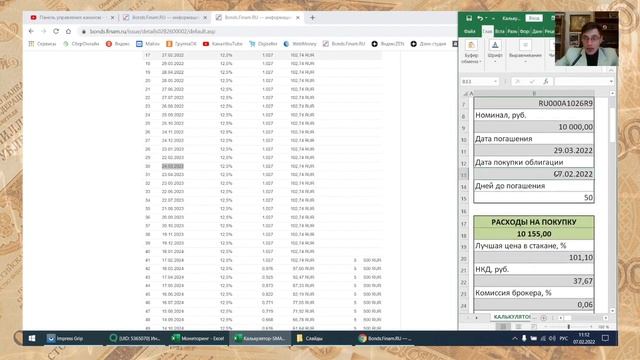Click the Insert Function fx icon
This screenshot has height=360, width=640.
coord(546,82)
